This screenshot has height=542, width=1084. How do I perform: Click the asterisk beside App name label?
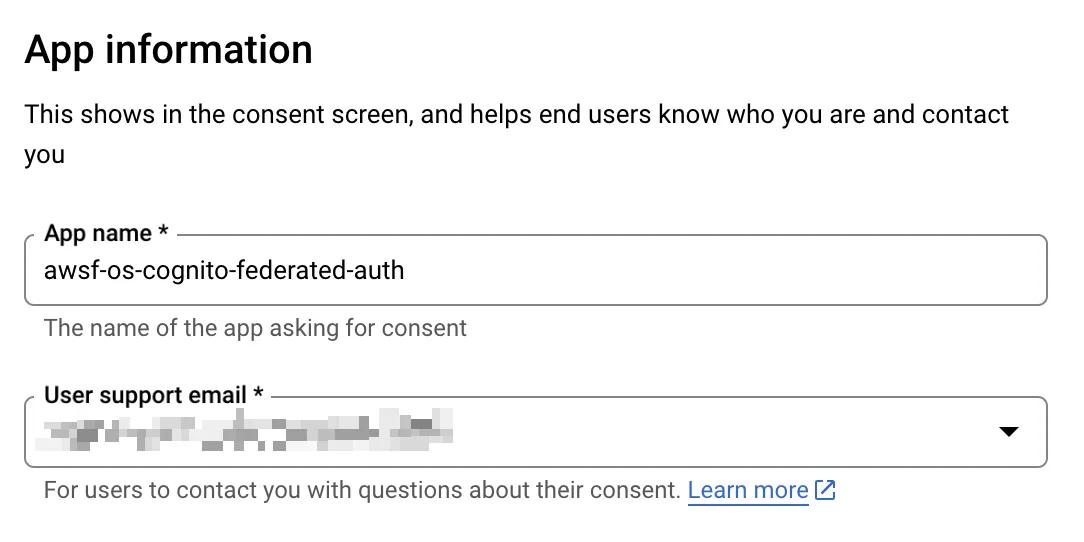tap(163, 233)
